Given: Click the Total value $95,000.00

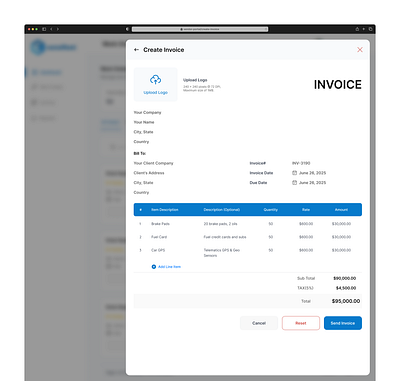Looking at the screenshot, I should pyautogui.click(x=346, y=301).
